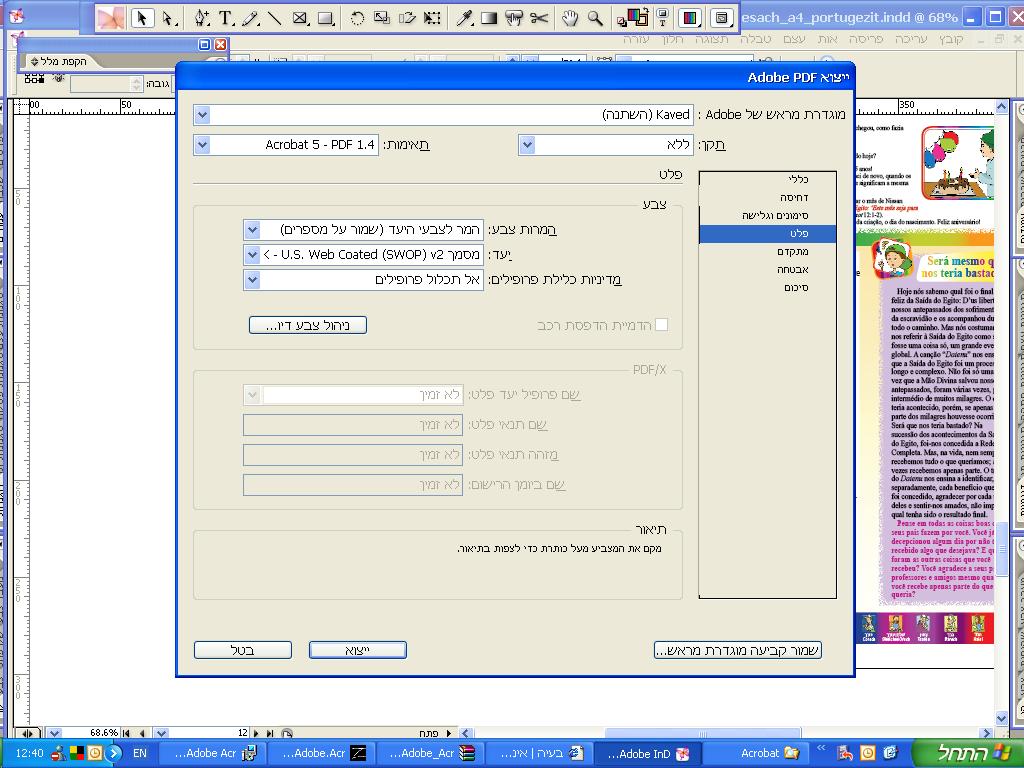The width and height of the screenshot is (1024, 768).
Task: Open the טבלה (Table) menu
Action: [x=755, y=39]
